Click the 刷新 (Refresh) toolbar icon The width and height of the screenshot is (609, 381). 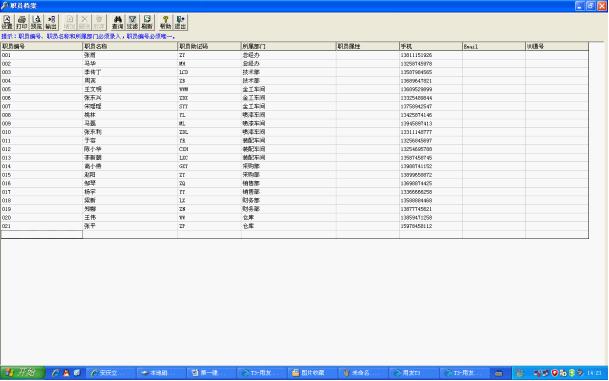point(147,22)
